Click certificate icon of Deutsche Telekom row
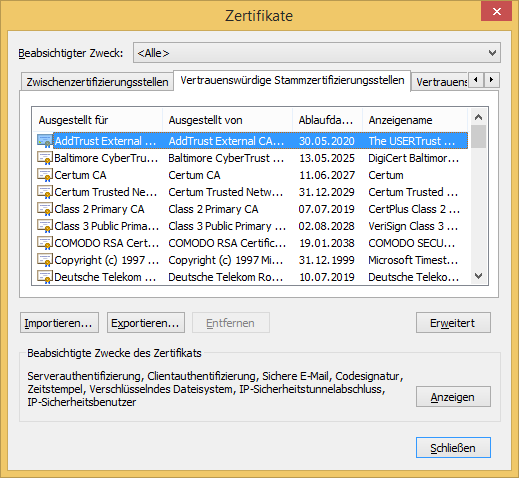The image size is (519, 478). (45, 277)
